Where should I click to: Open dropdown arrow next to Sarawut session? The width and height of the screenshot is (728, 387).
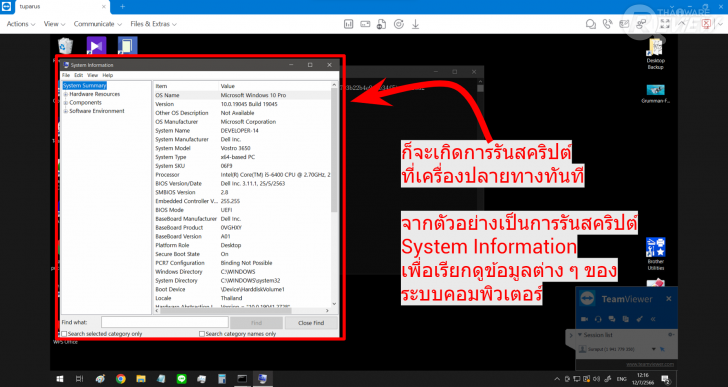pos(654,349)
